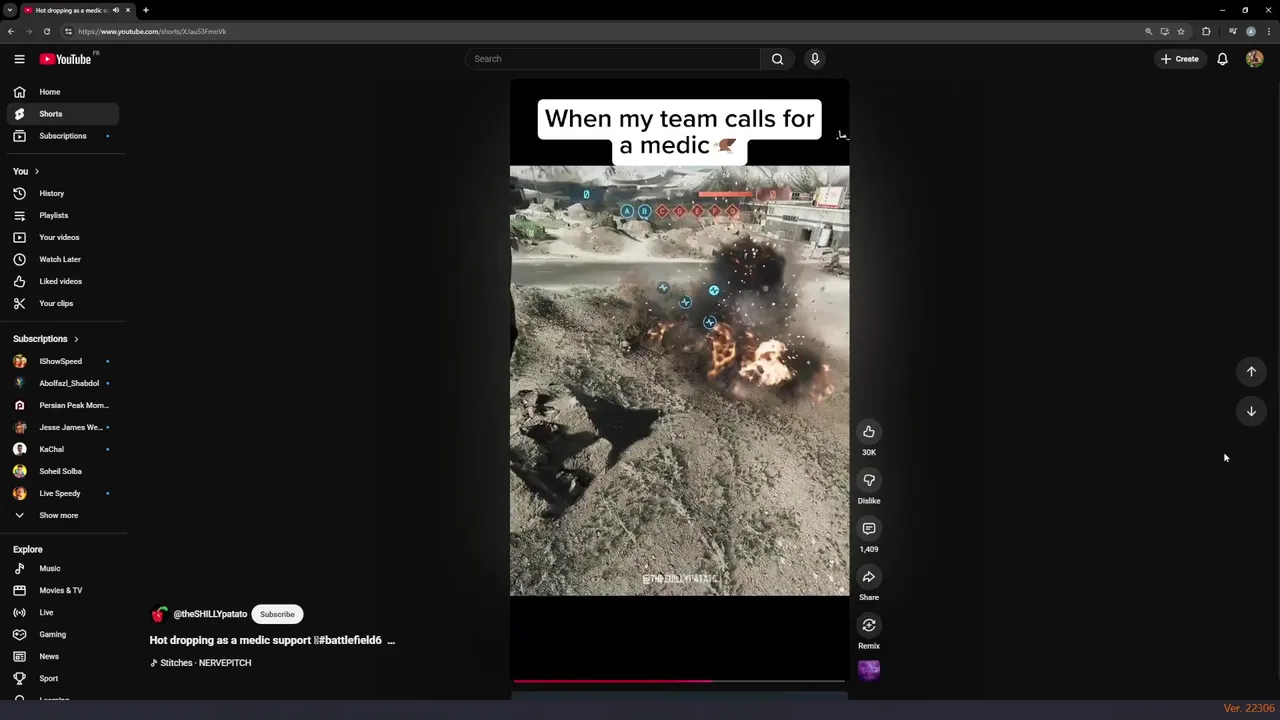Like this Short with thumbs up
Image resolution: width=1280 pixels, height=720 pixels.
pos(869,432)
